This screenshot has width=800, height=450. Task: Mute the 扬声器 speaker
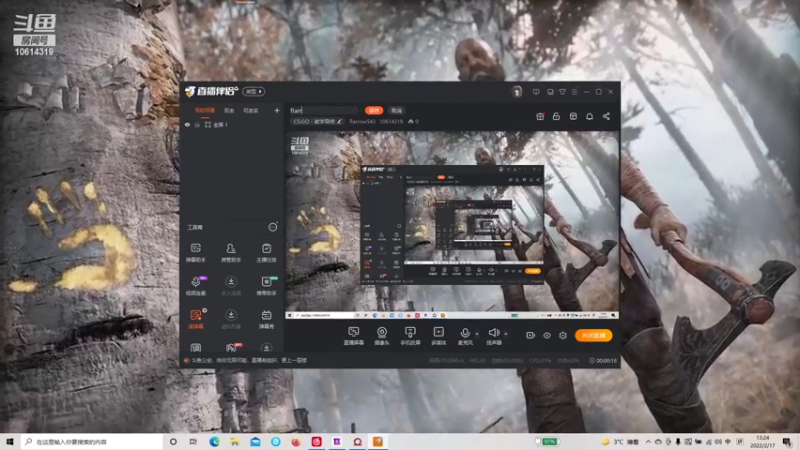pos(493,336)
